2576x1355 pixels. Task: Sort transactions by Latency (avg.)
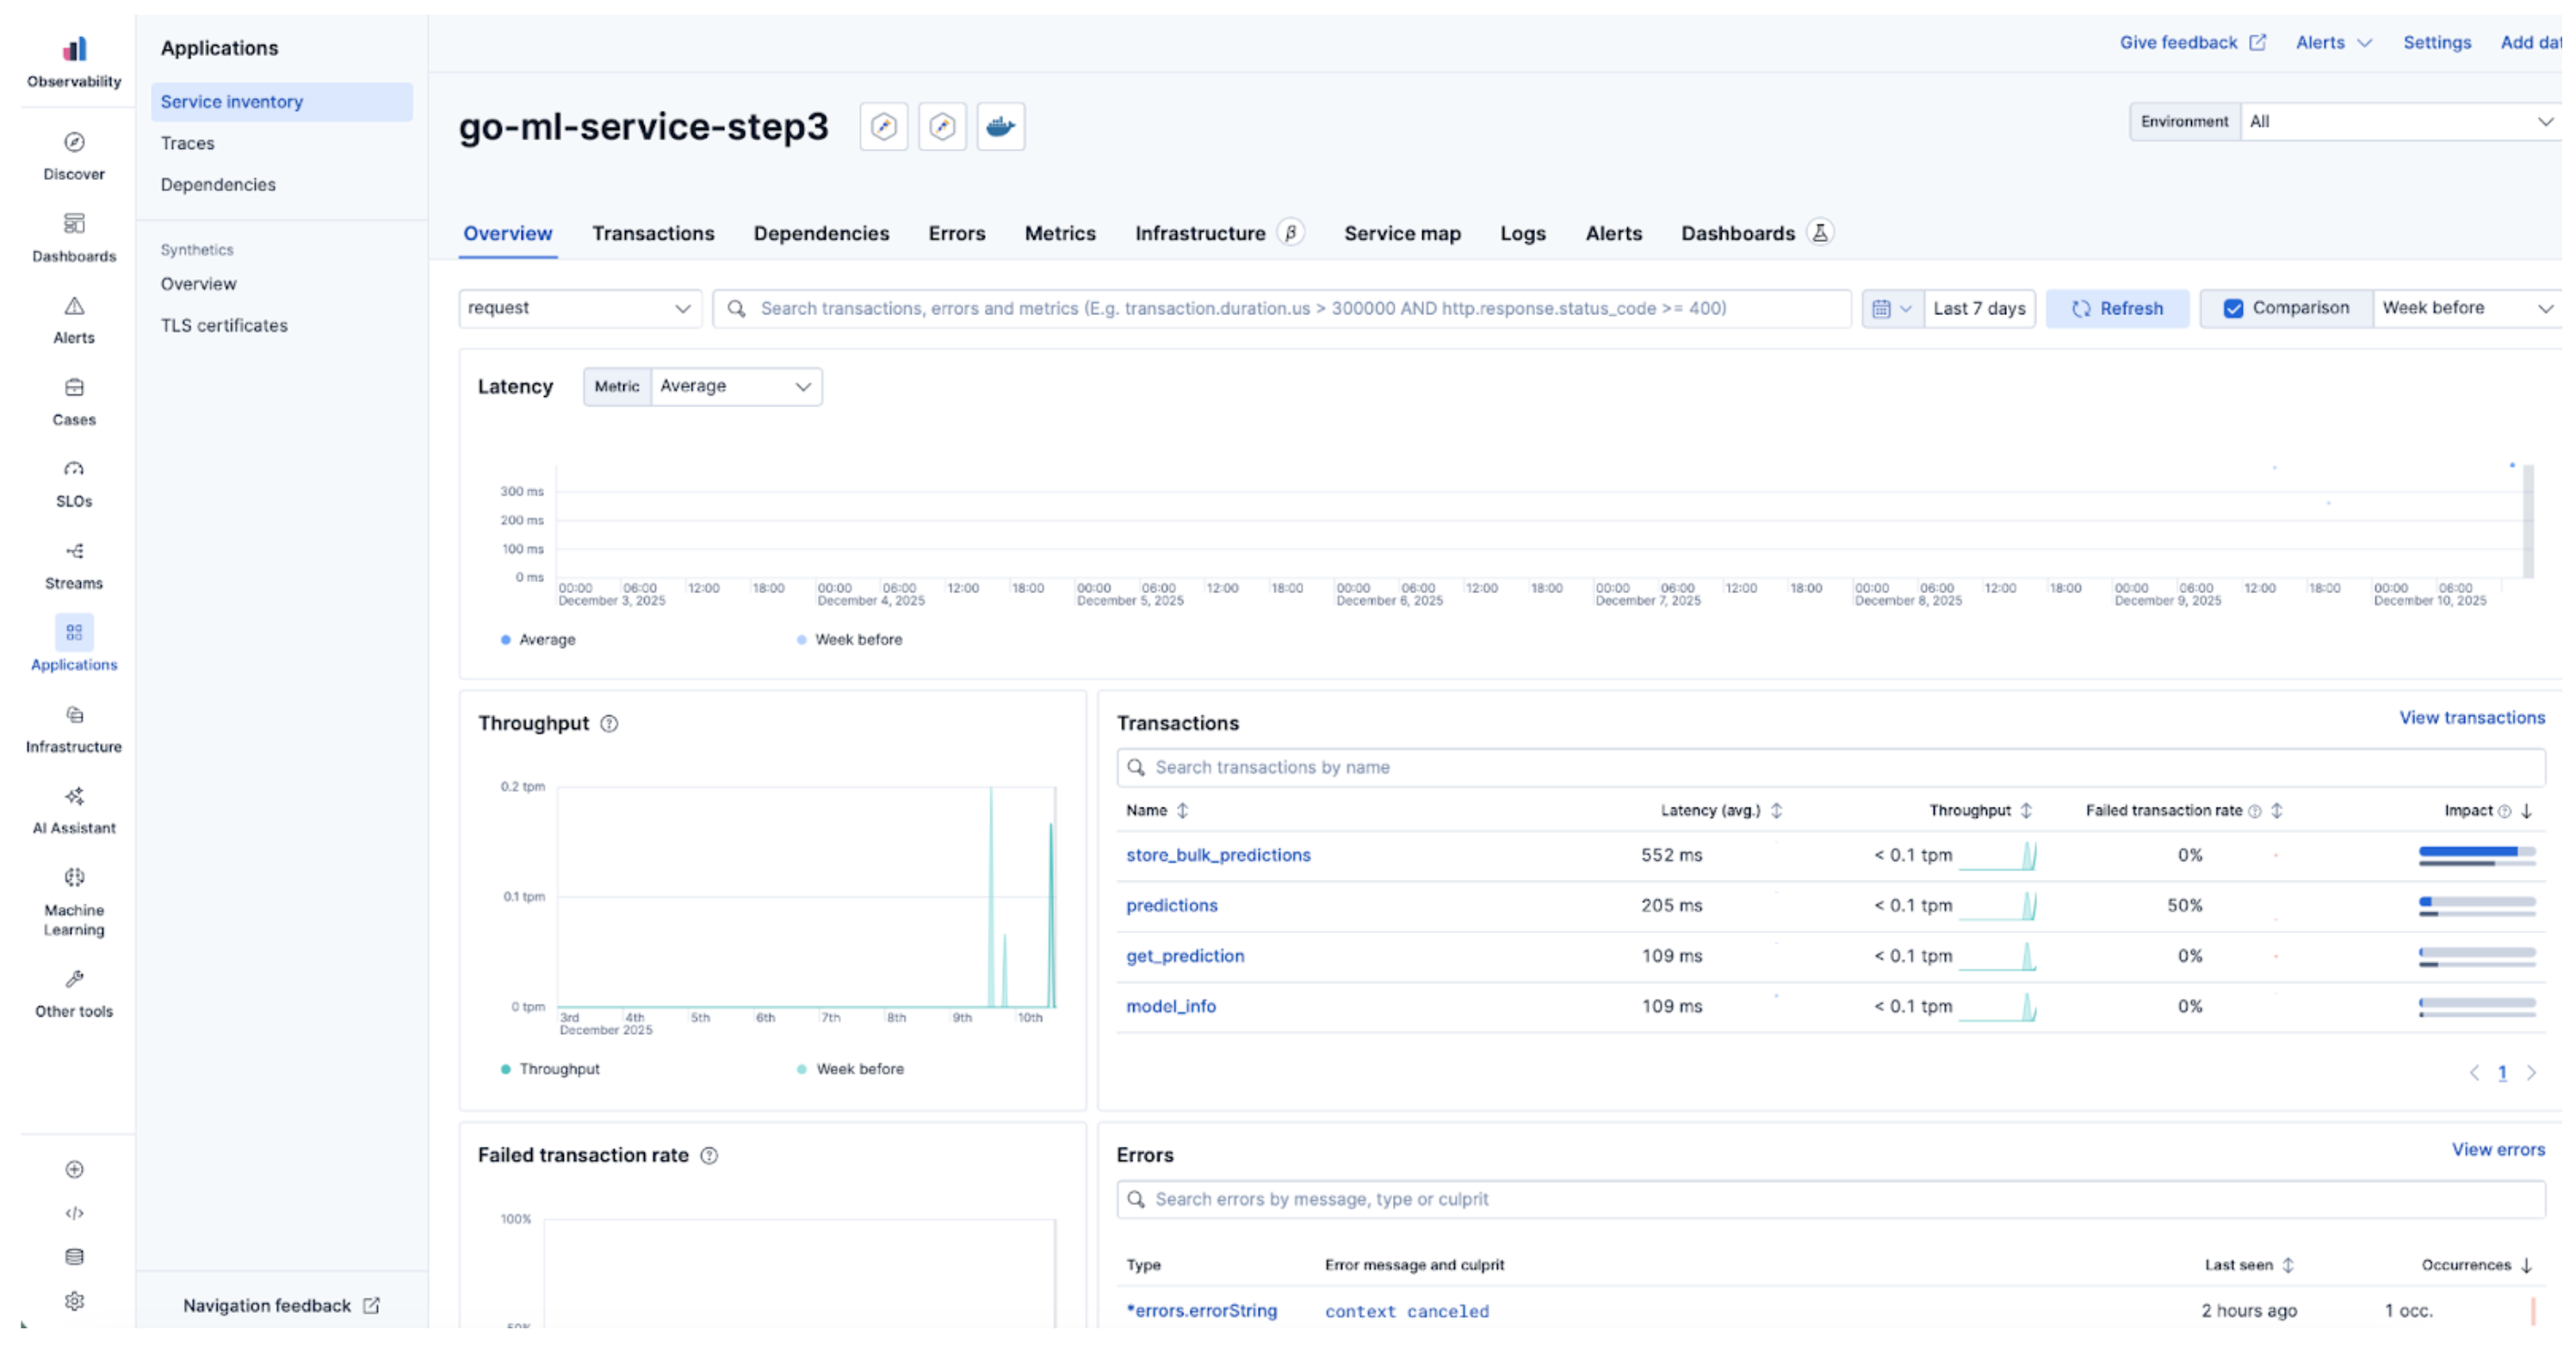[1721, 811]
